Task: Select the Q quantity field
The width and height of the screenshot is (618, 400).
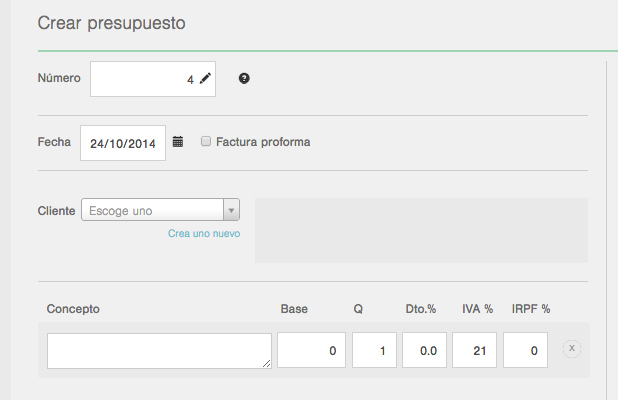Action: [374, 350]
